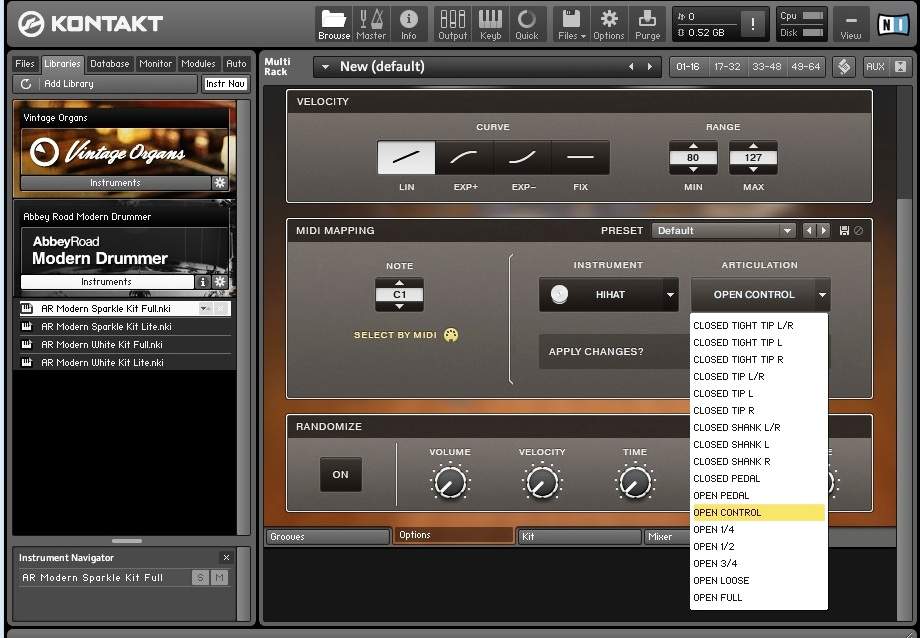Click the Purge icon
This screenshot has width=920, height=638.
click(647, 25)
